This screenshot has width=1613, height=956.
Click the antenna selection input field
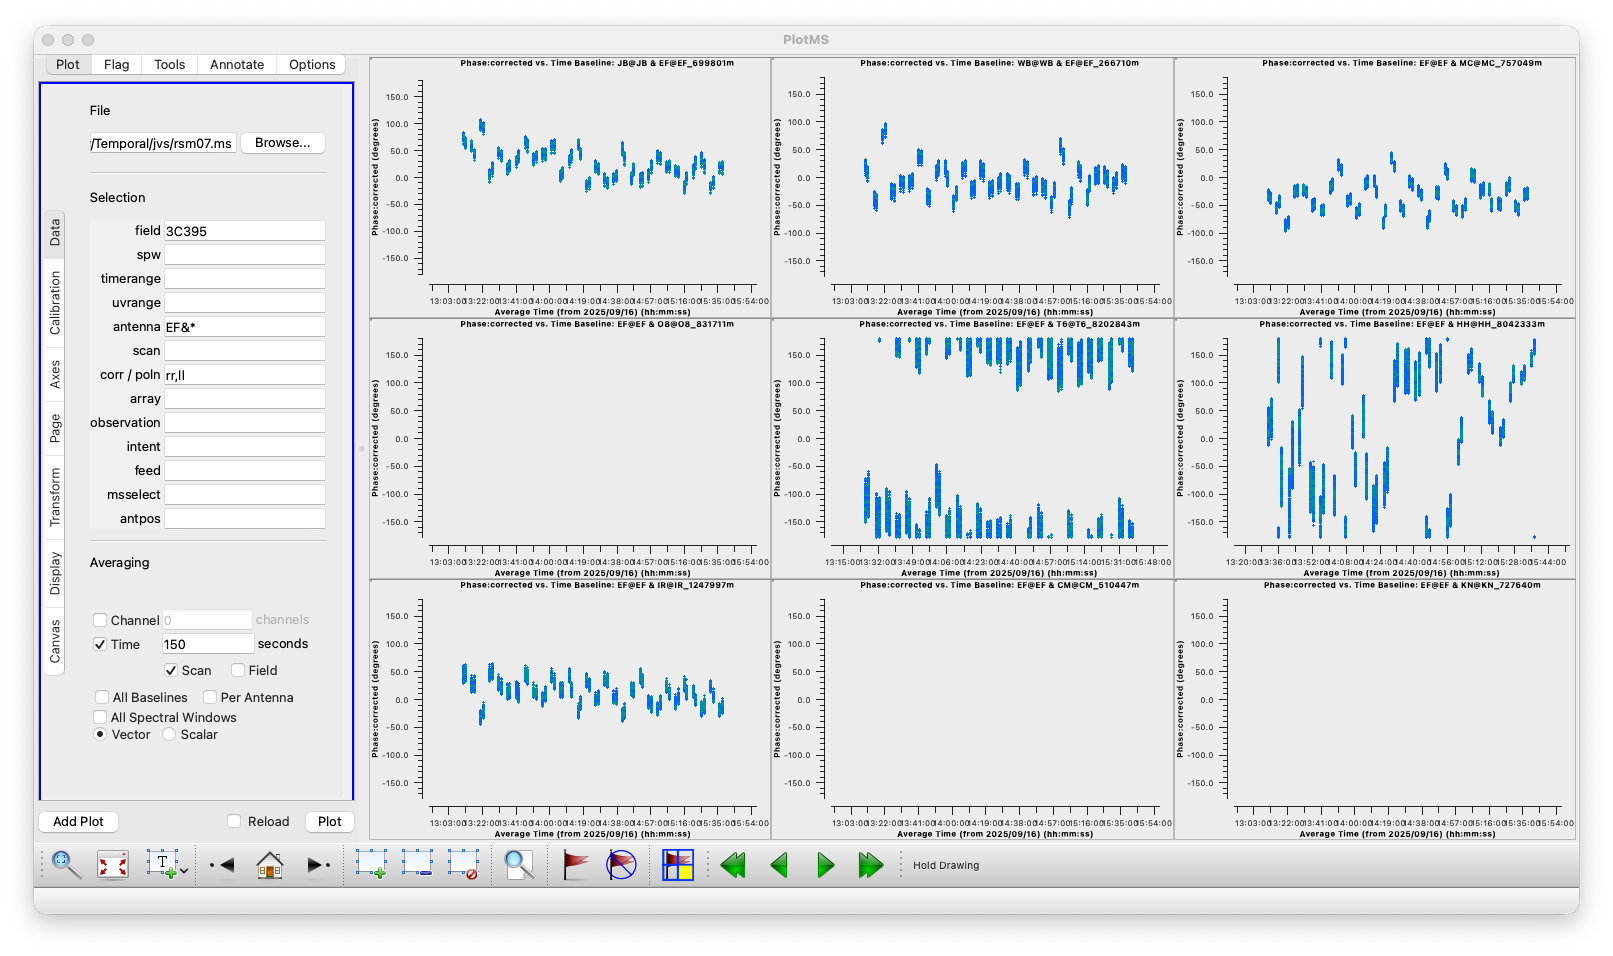pyautogui.click(x=244, y=327)
